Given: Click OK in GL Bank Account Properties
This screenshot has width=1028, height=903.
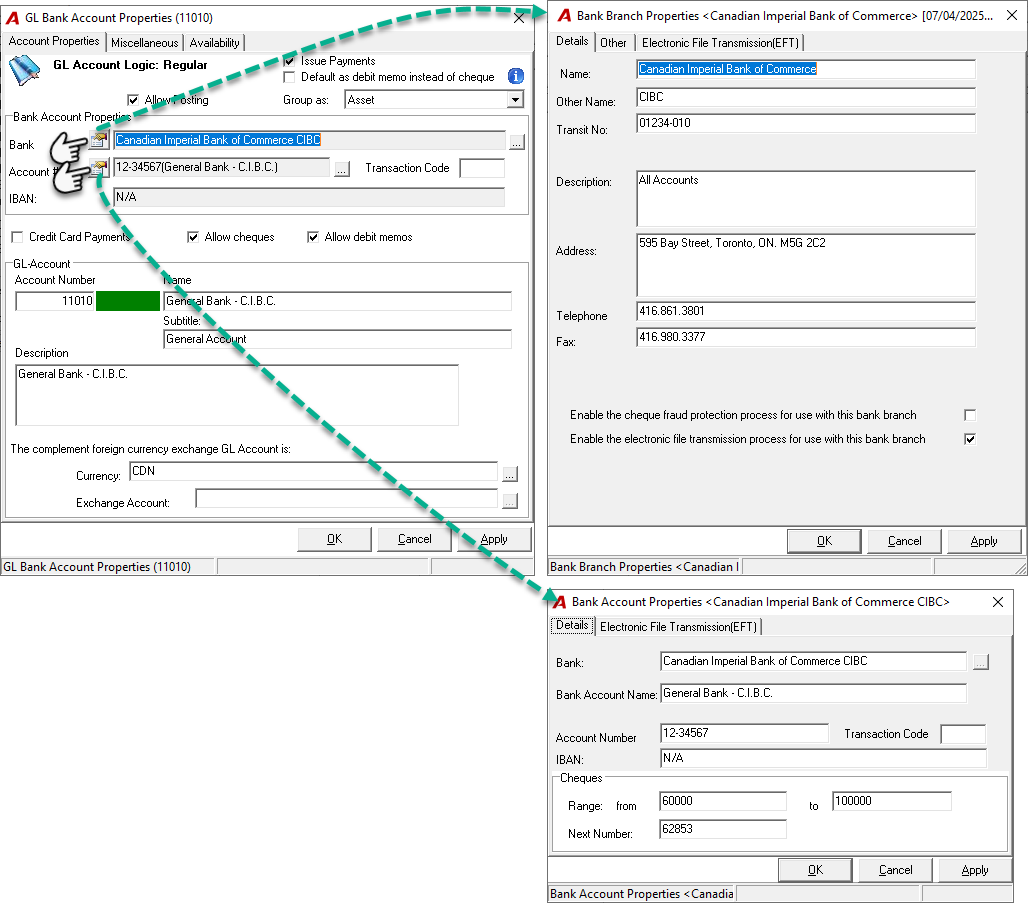Looking at the screenshot, I should pos(334,539).
